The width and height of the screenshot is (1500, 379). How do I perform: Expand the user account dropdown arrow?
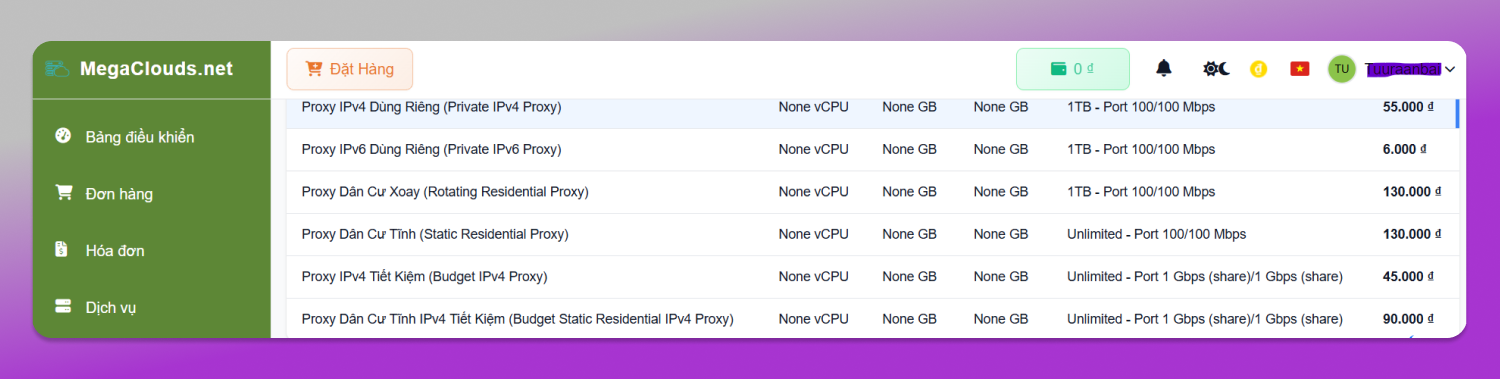(1450, 69)
